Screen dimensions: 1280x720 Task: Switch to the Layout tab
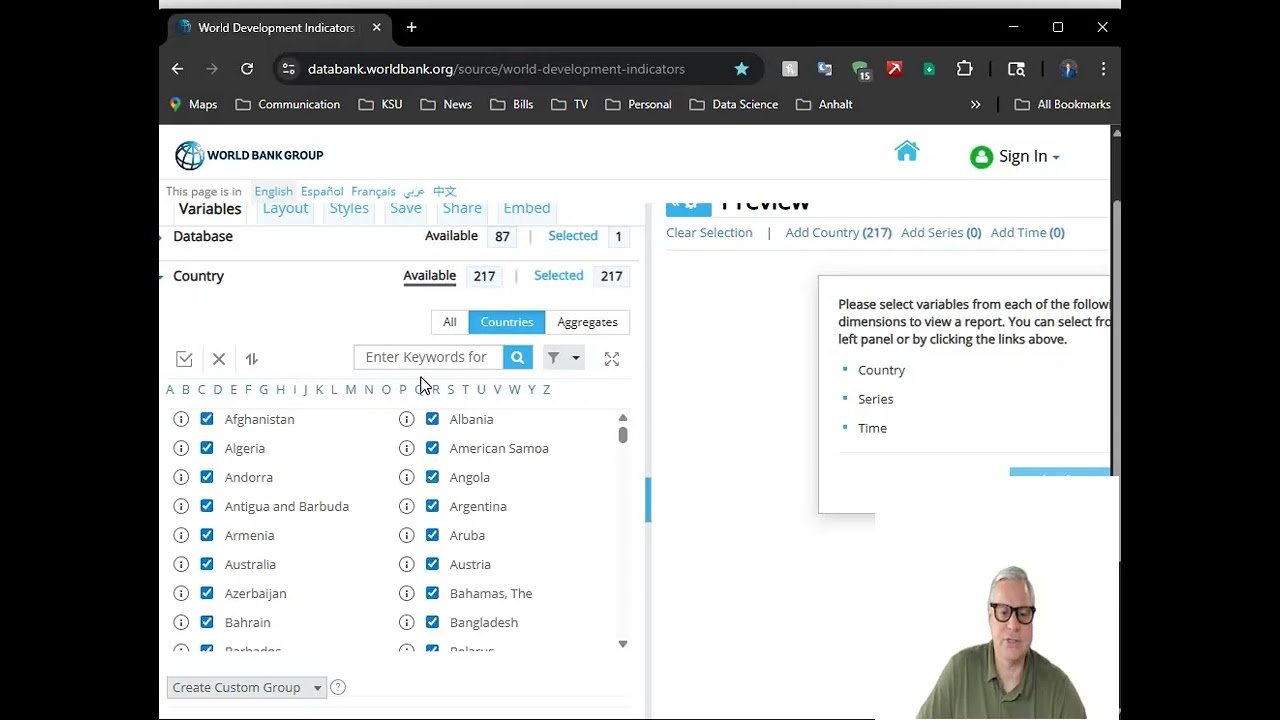(x=285, y=208)
